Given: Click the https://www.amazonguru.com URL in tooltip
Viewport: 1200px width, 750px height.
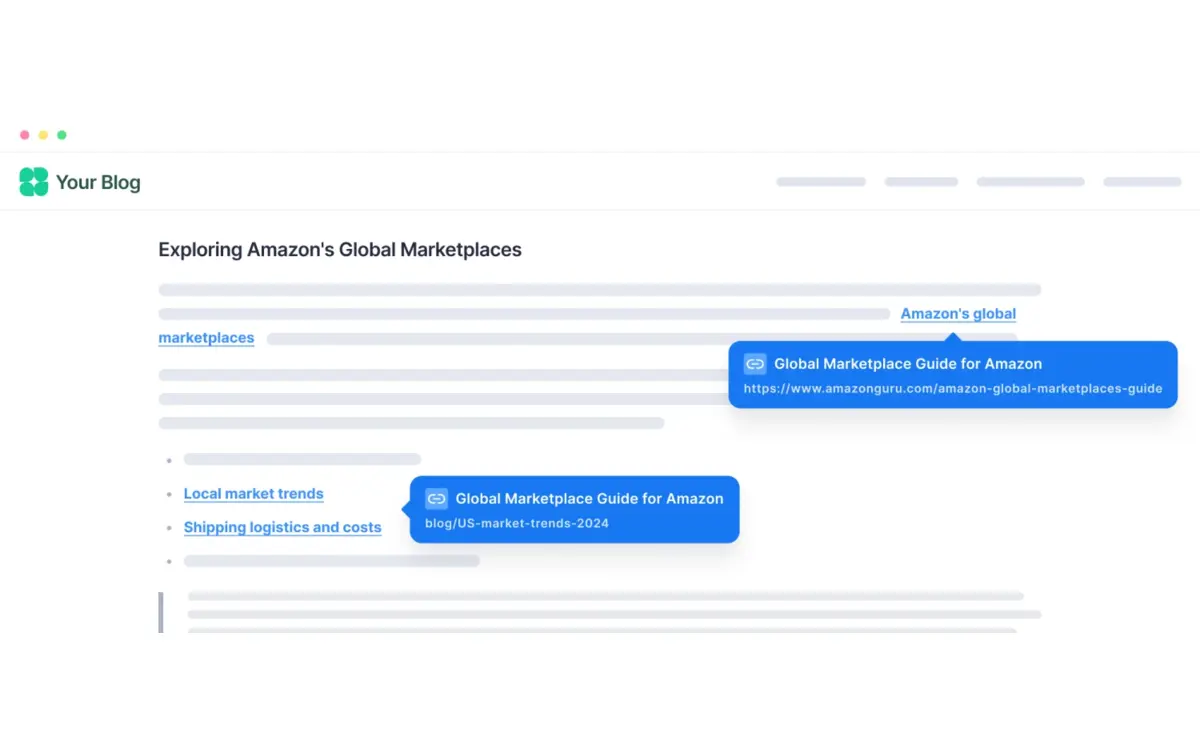Looking at the screenshot, I should pos(953,388).
